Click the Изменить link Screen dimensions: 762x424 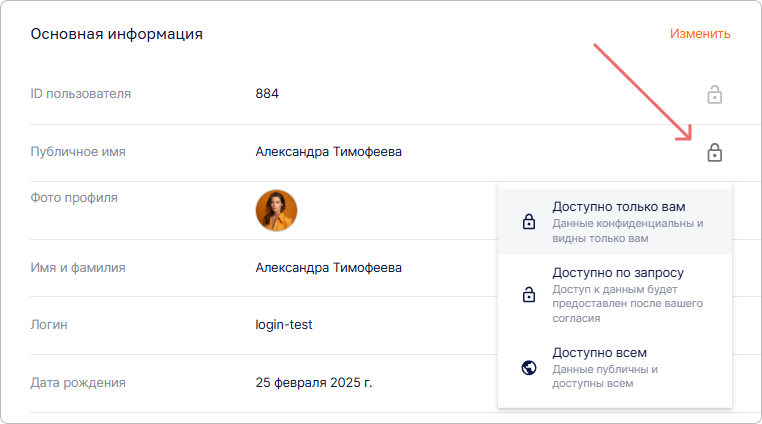click(x=700, y=34)
